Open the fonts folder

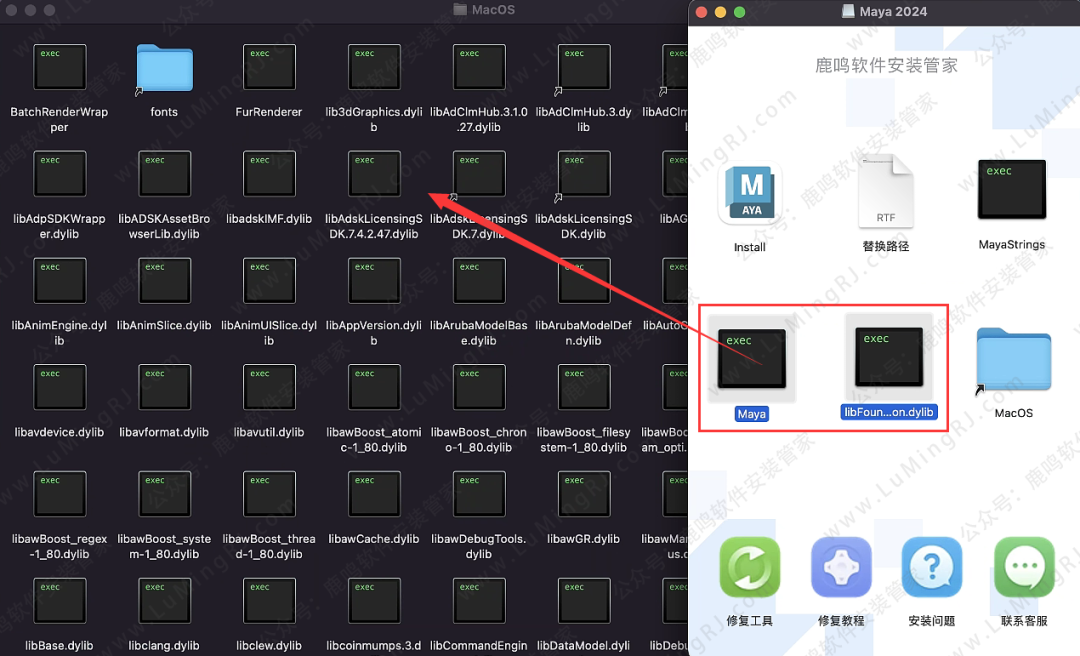click(x=164, y=69)
